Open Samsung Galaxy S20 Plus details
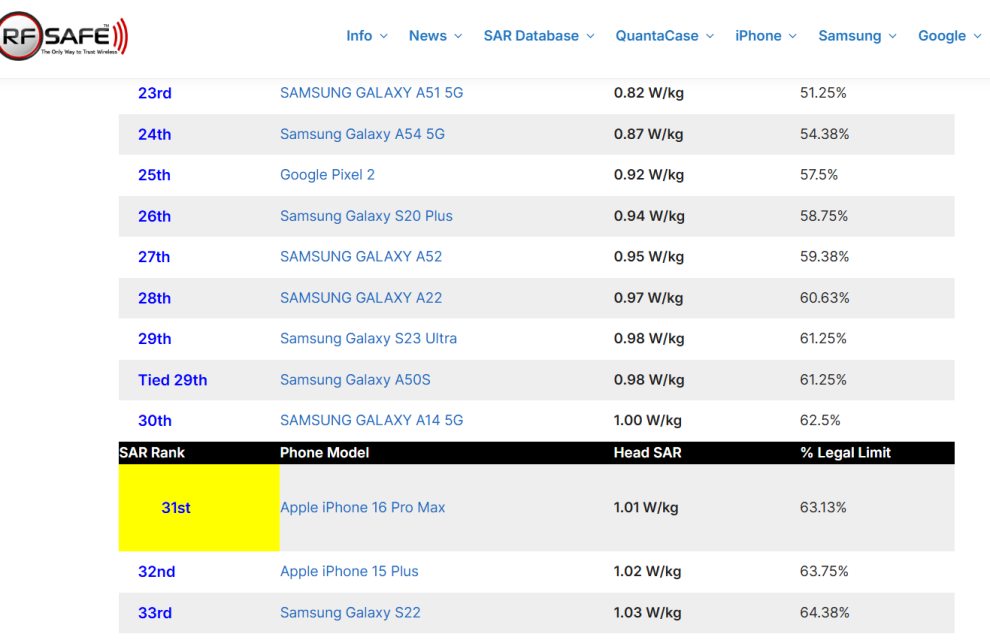Viewport: 990px width, 640px height. 366,216
